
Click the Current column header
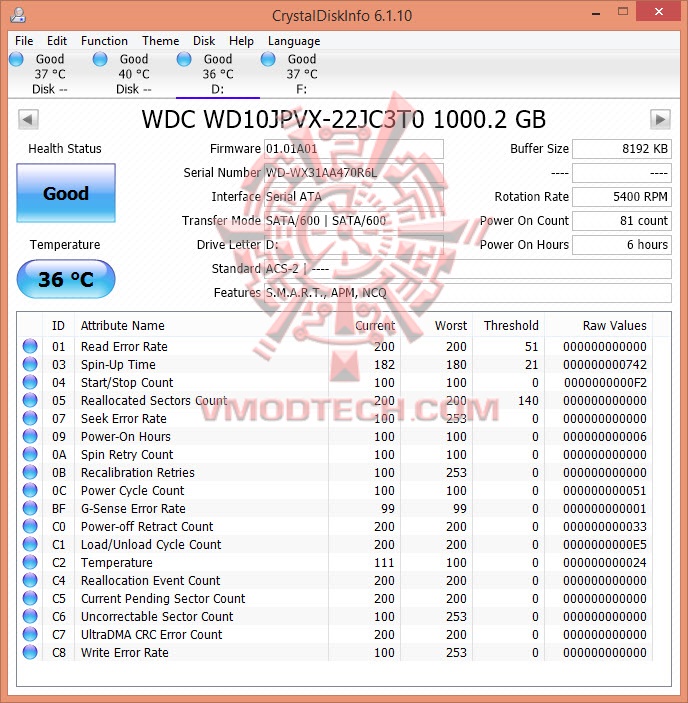pos(364,325)
